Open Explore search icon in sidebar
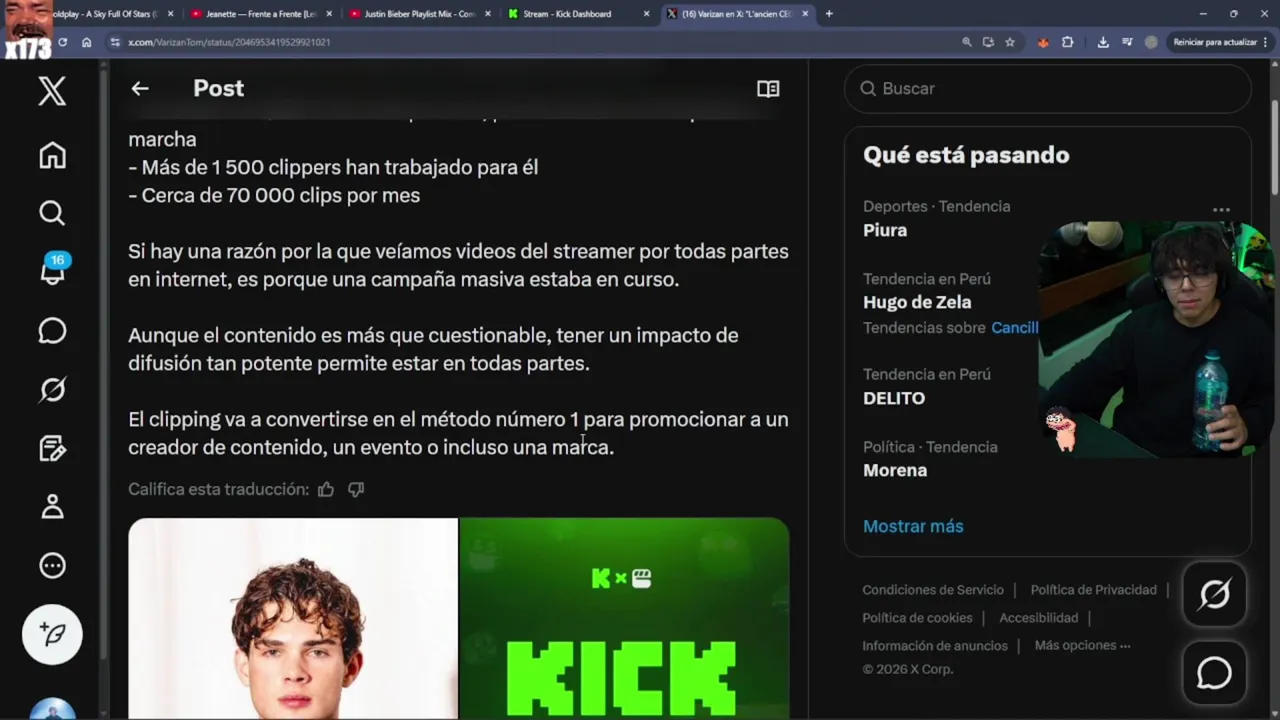 click(52, 213)
